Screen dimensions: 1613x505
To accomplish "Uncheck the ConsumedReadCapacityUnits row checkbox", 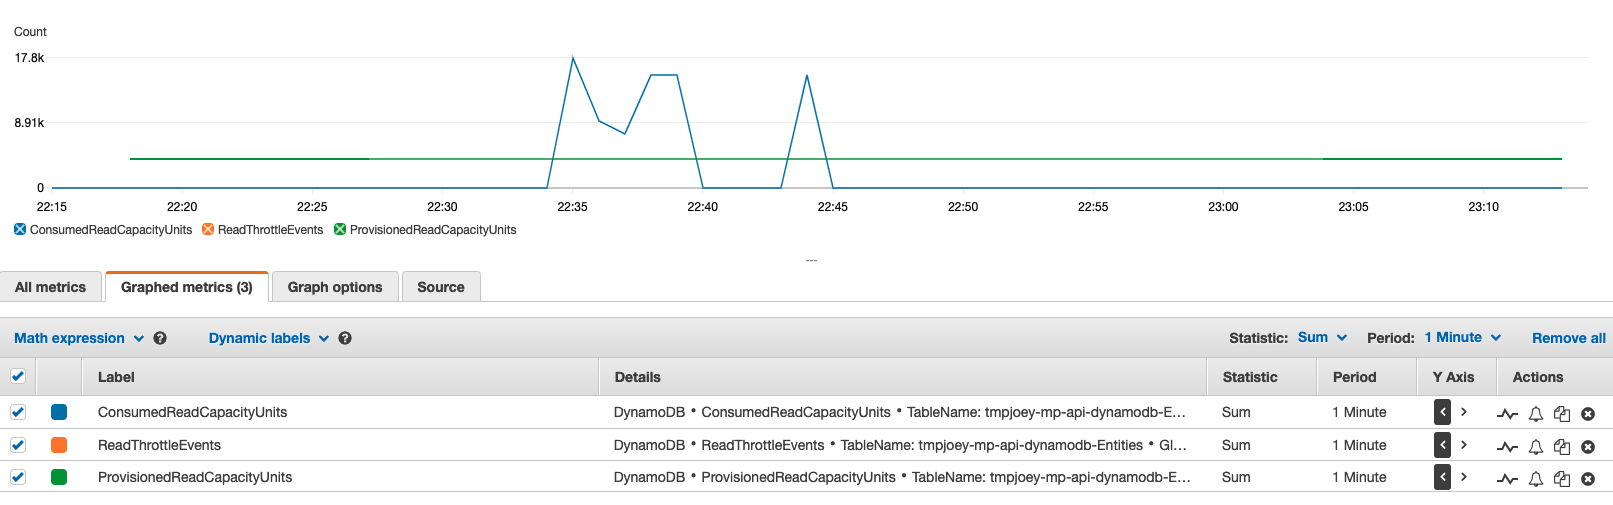I will 18,412.
